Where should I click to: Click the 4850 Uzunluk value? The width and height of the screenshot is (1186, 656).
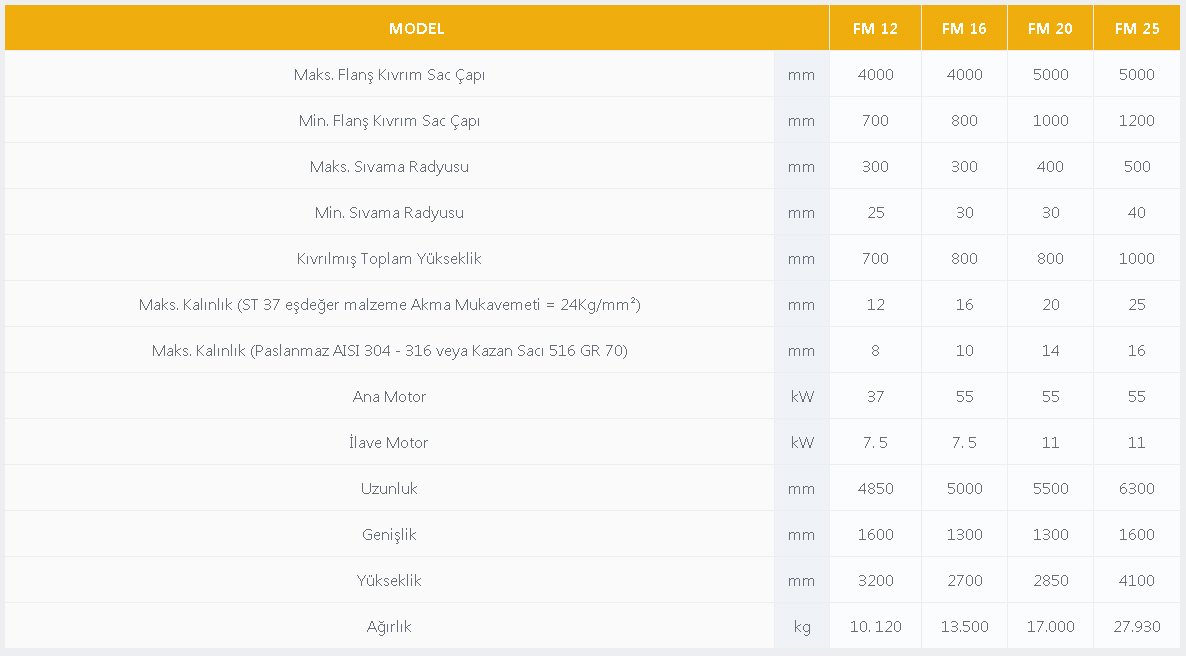875,489
